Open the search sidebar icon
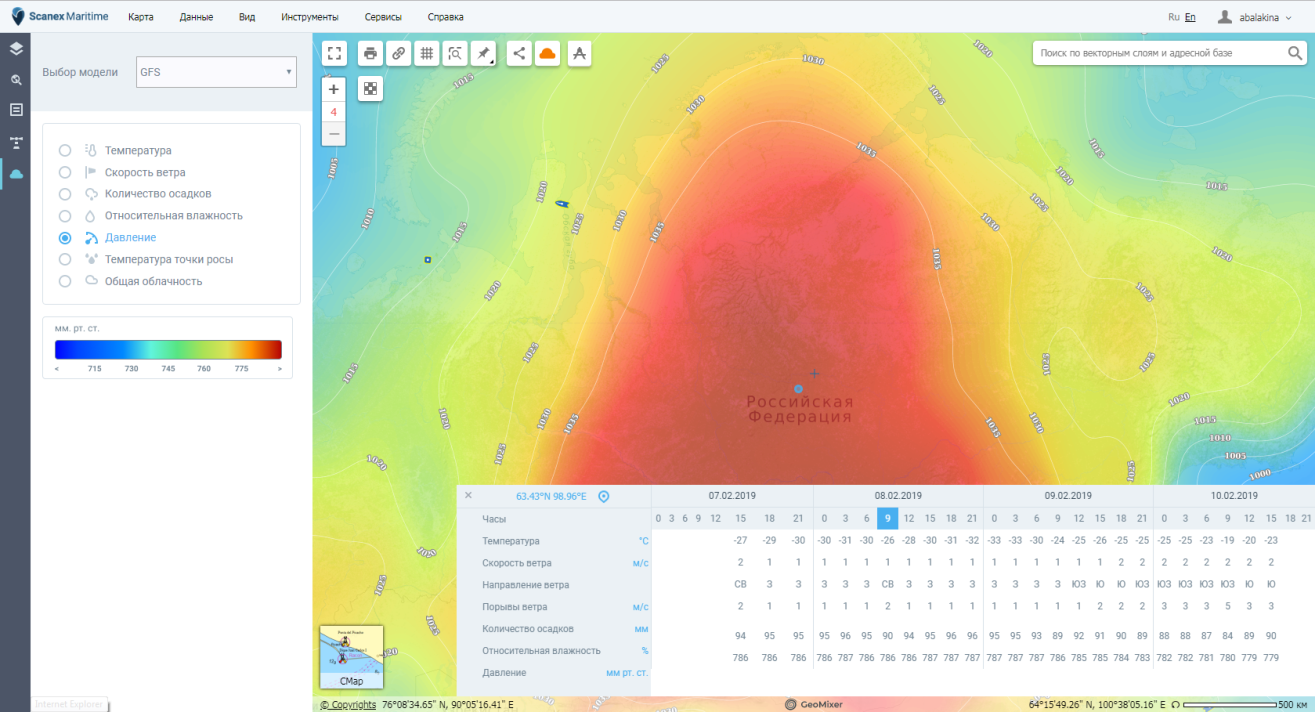 (x=15, y=79)
